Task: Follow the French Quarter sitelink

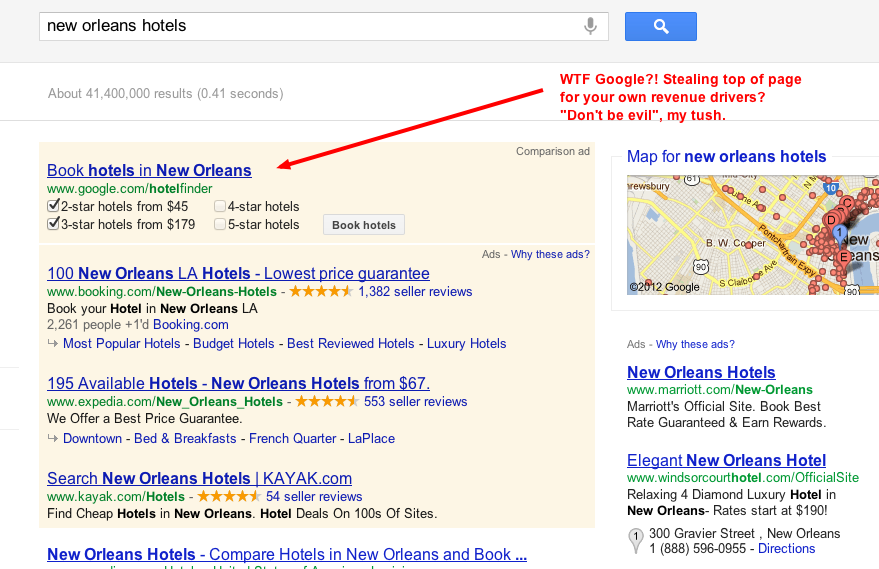Action: click(x=292, y=438)
